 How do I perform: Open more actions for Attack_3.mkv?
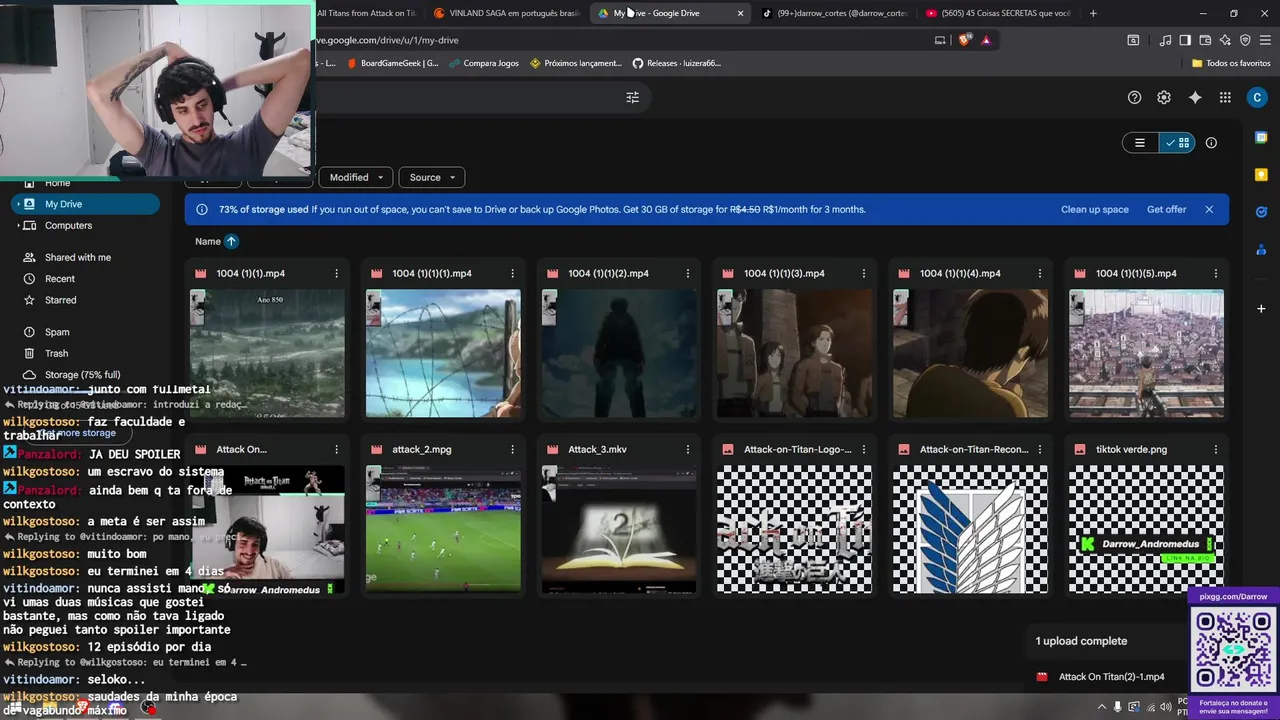[x=688, y=449]
